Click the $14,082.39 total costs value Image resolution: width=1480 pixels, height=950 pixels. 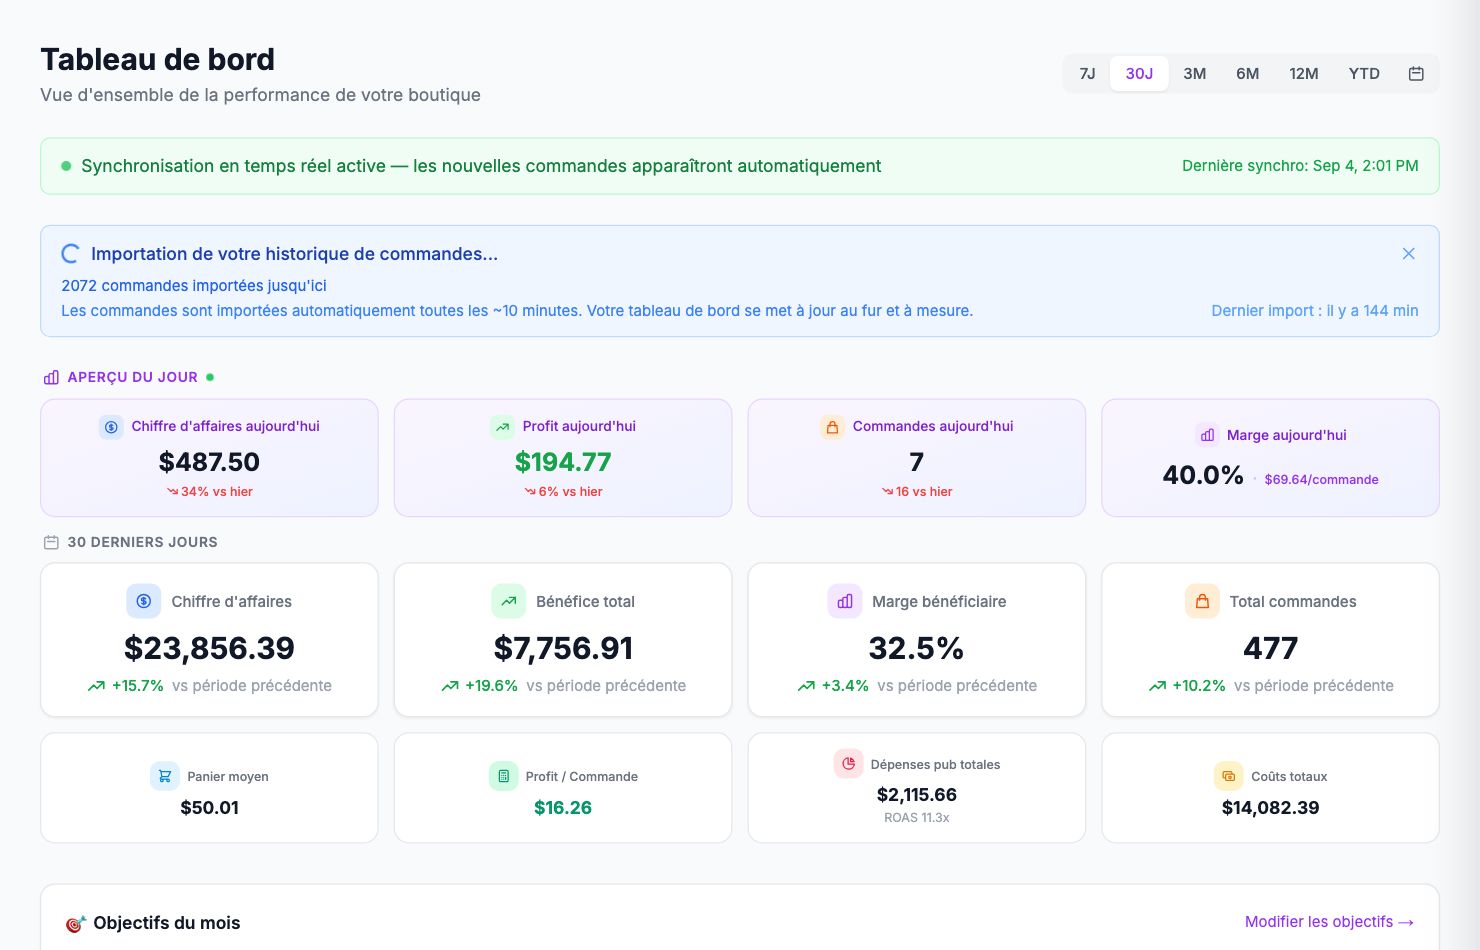click(1270, 808)
